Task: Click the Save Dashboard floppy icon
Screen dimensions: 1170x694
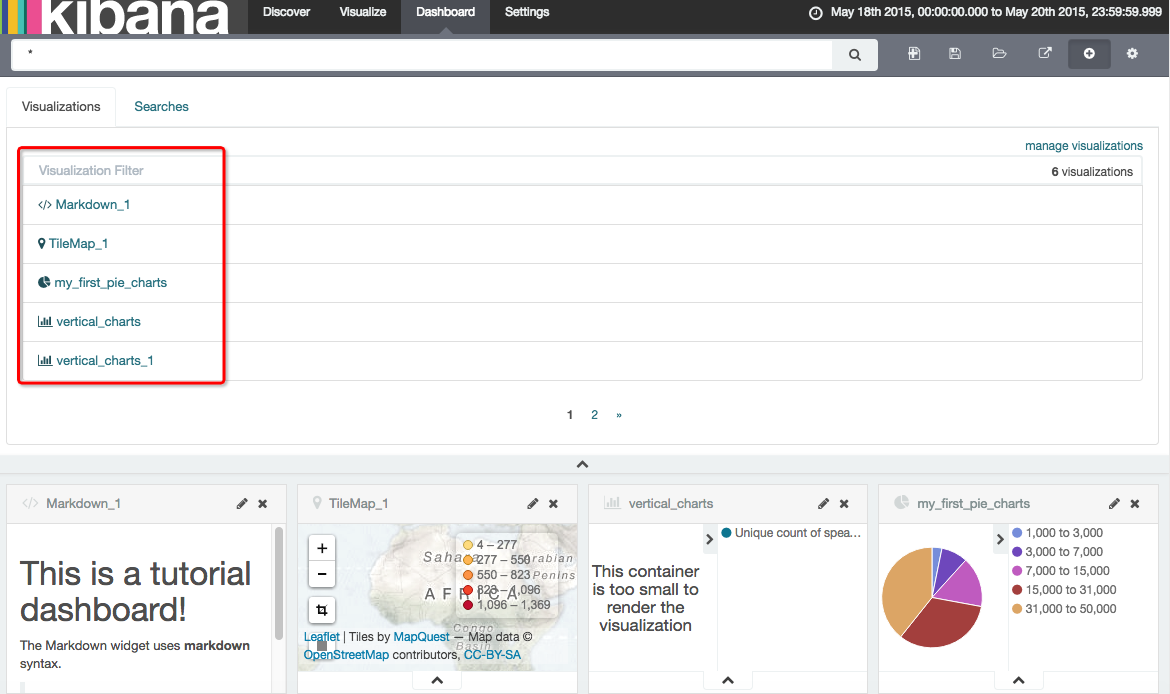Action: click(955, 54)
